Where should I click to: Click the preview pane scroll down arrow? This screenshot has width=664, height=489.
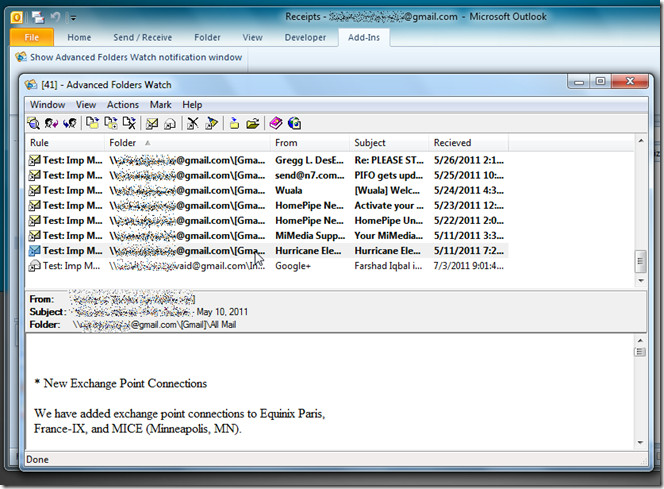point(640,443)
